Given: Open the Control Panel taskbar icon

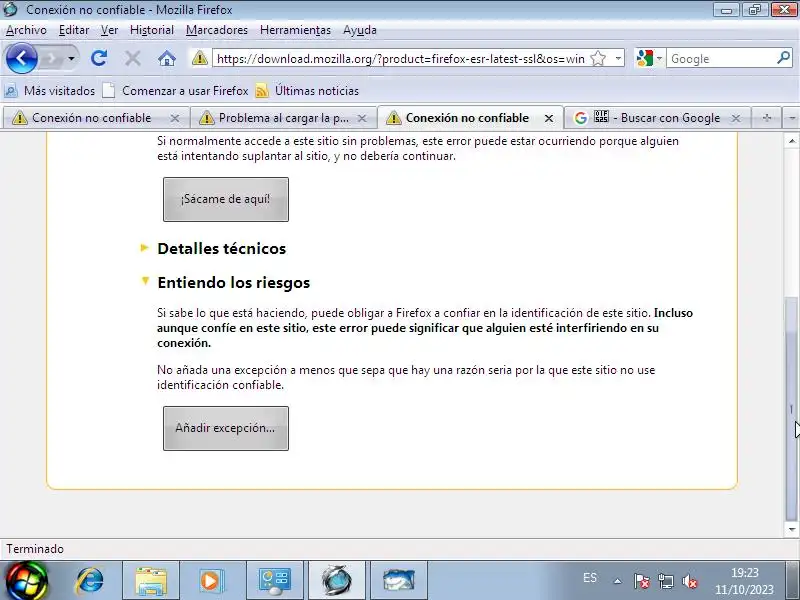Looking at the screenshot, I should click(x=274, y=581).
